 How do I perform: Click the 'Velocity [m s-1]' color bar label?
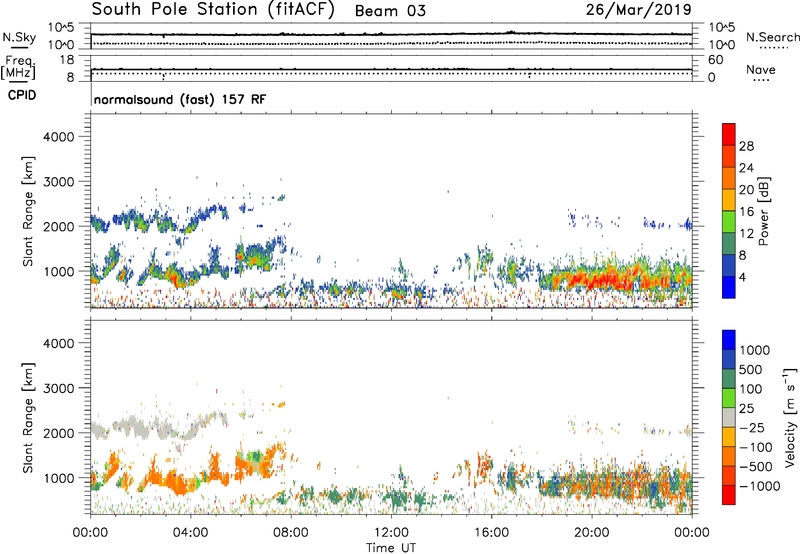tap(790, 418)
